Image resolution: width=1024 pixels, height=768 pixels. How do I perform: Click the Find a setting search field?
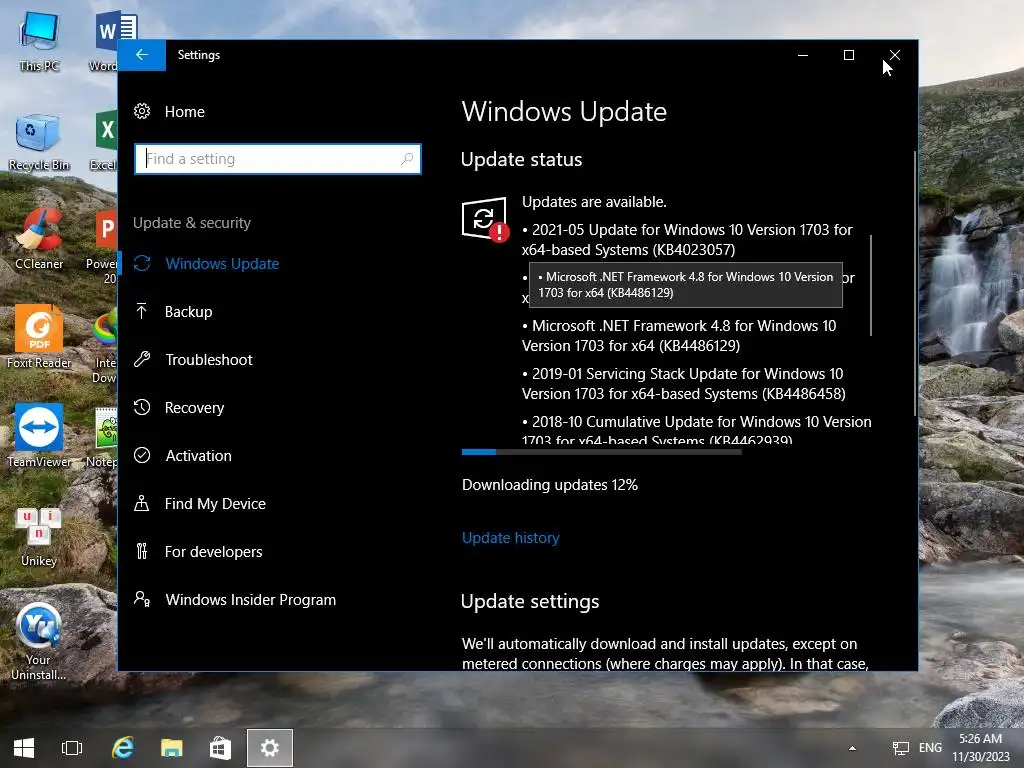click(278, 159)
